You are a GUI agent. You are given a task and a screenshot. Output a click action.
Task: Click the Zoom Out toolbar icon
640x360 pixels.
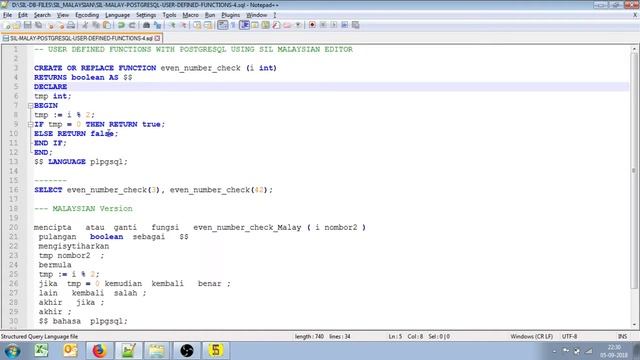coord(184,25)
